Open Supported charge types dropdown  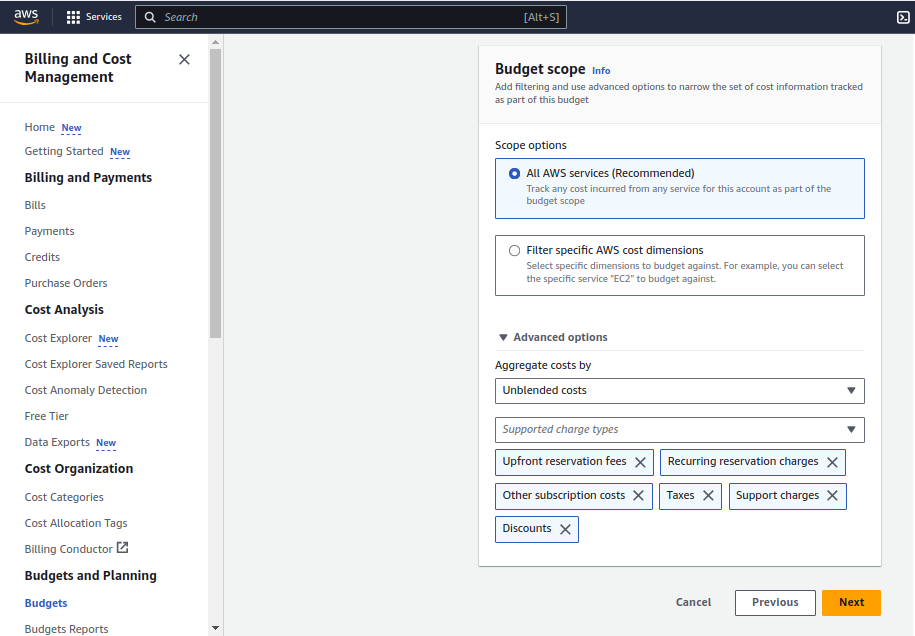(x=679, y=430)
